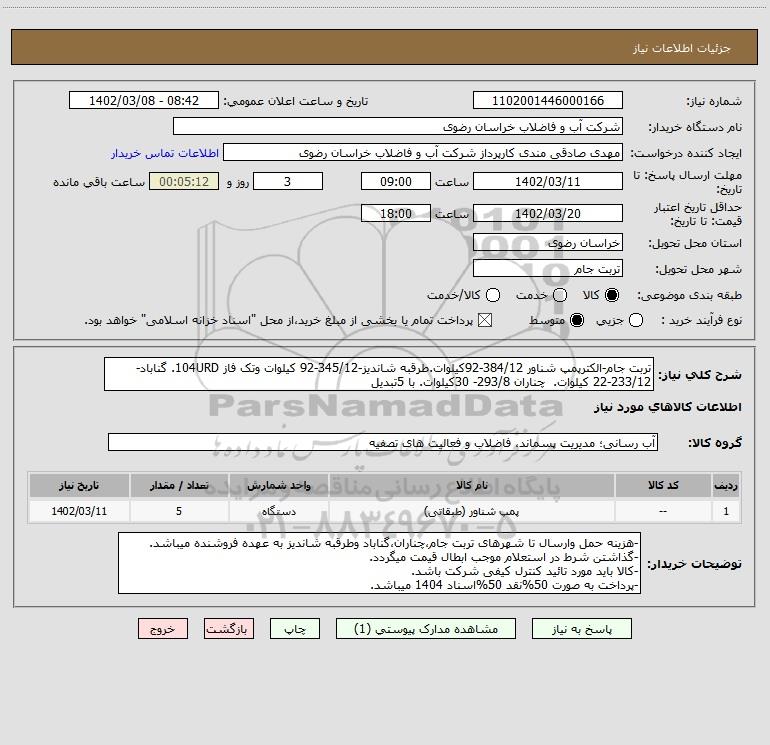Toggle the Islamic treasury payment checkbox
The width and height of the screenshot is (770, 745).
[485, 320]
